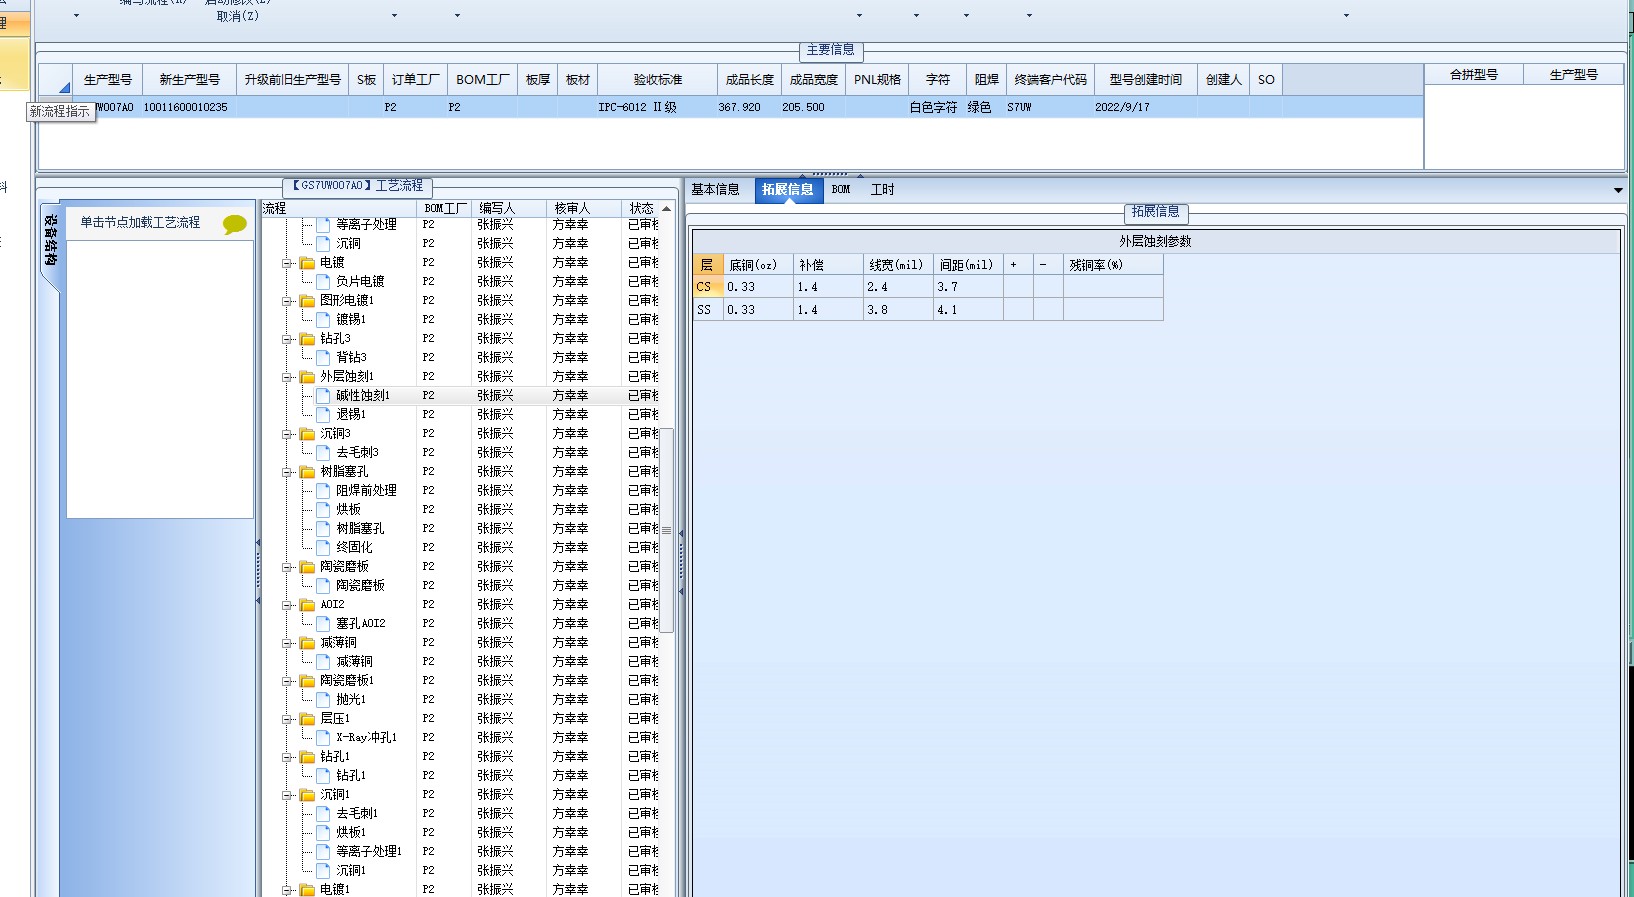1634x897 pixels.
Task: Collapse the 钻孔3 tree node
Action: [x=287, y=339]
